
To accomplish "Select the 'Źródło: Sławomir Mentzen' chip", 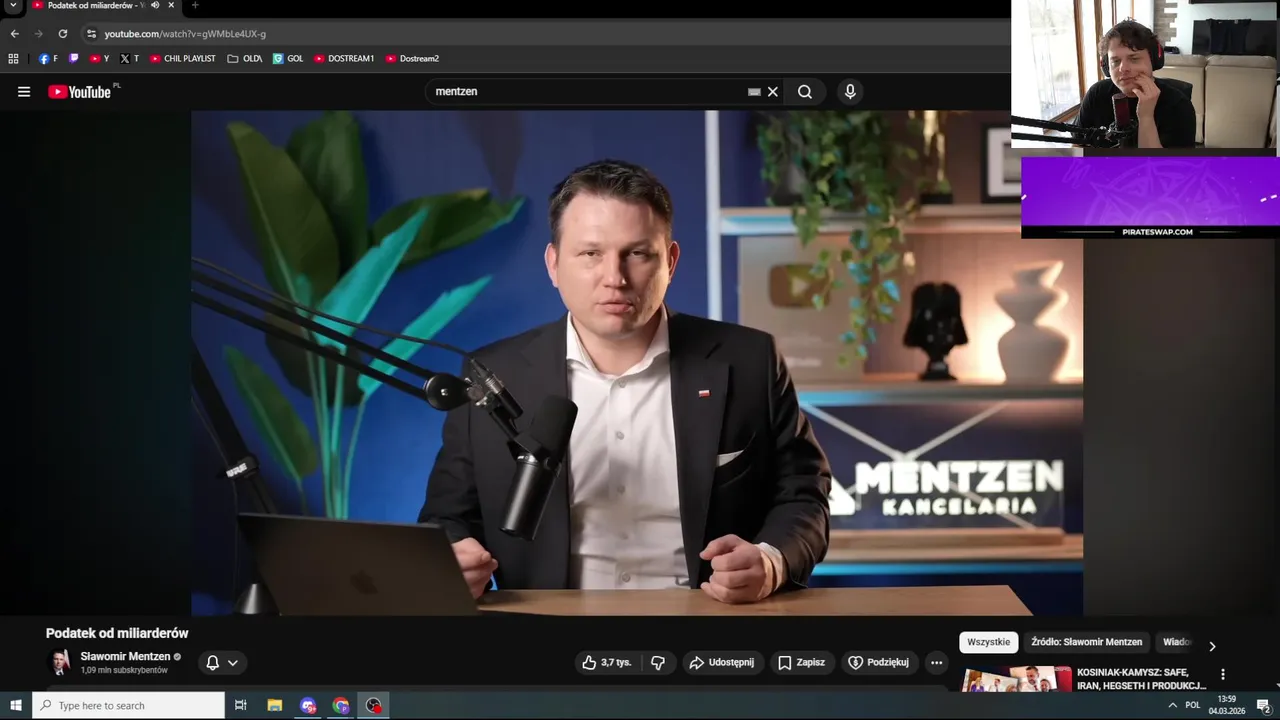I will tap(1086, 642).
